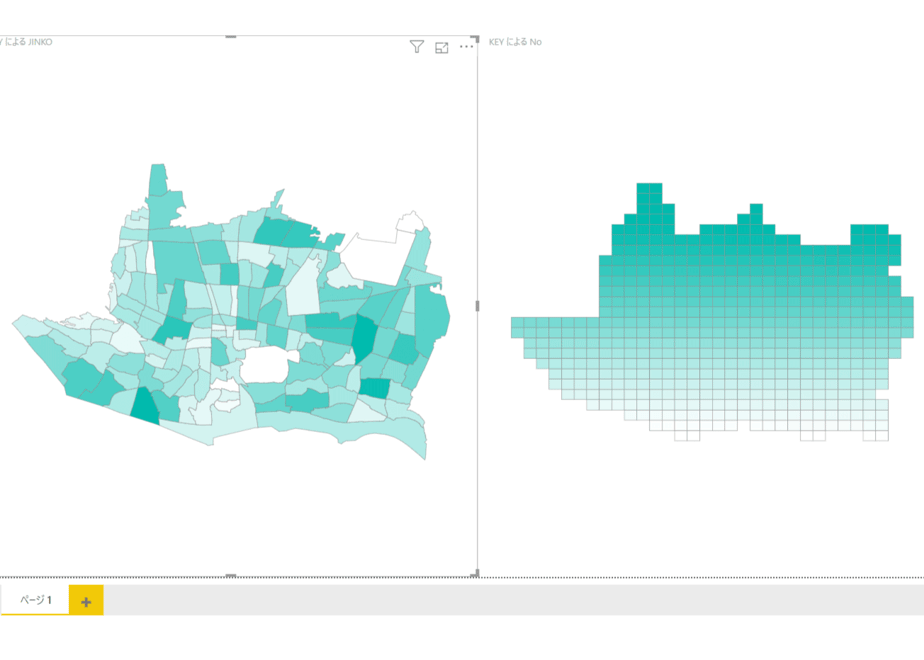Viewport: 924px width, 660px height.
Task: Click the top-center resize handle of the map visual
Action: (x=231, y=37)
